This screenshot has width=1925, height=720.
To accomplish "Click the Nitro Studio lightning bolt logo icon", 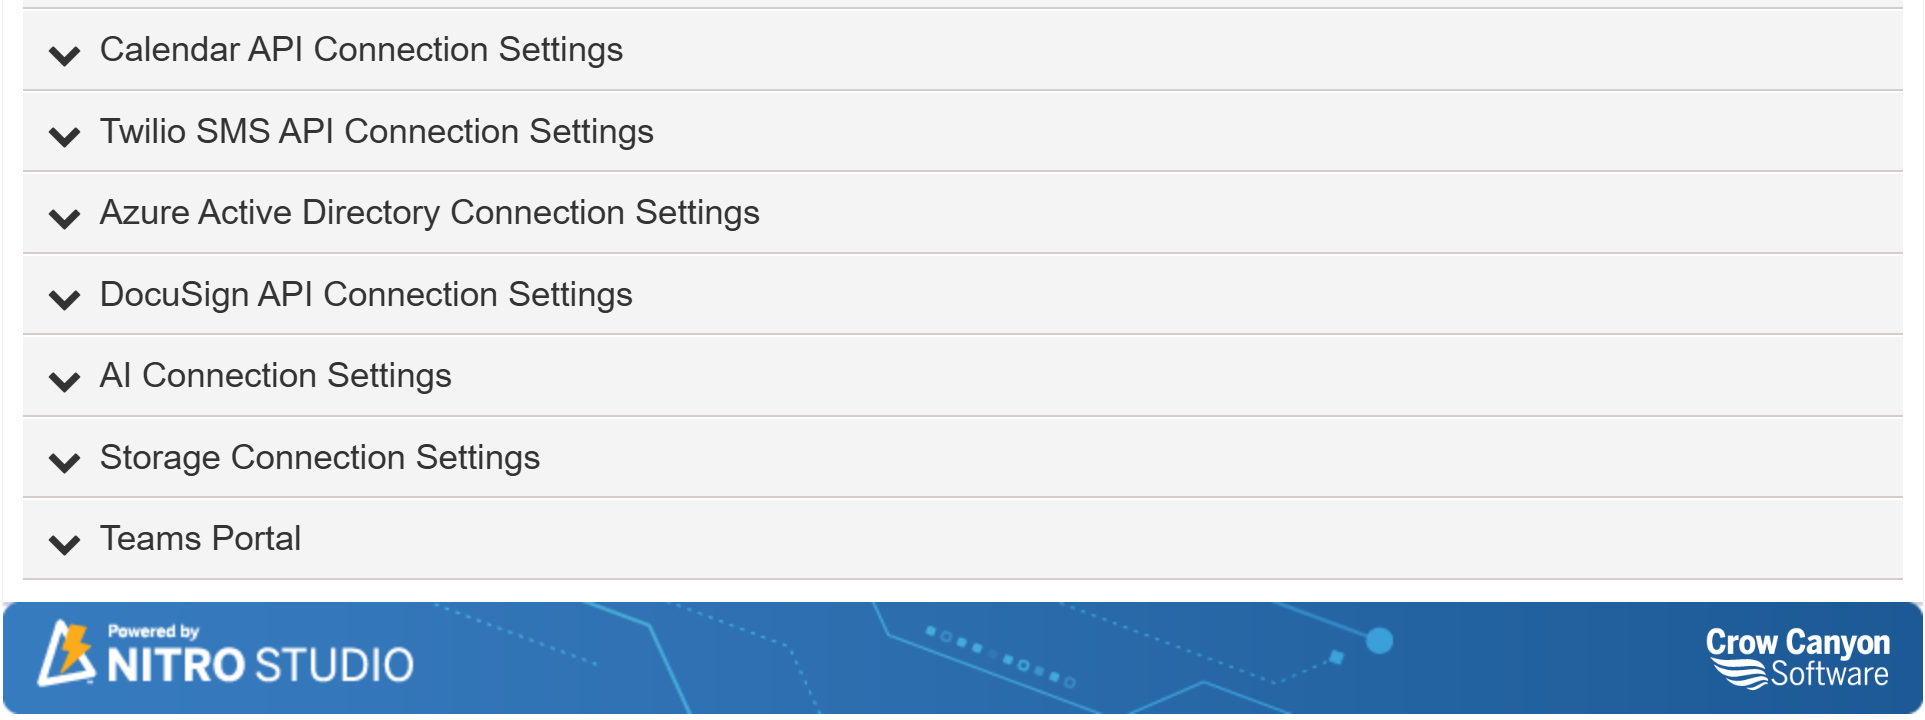I will (66, 654).
